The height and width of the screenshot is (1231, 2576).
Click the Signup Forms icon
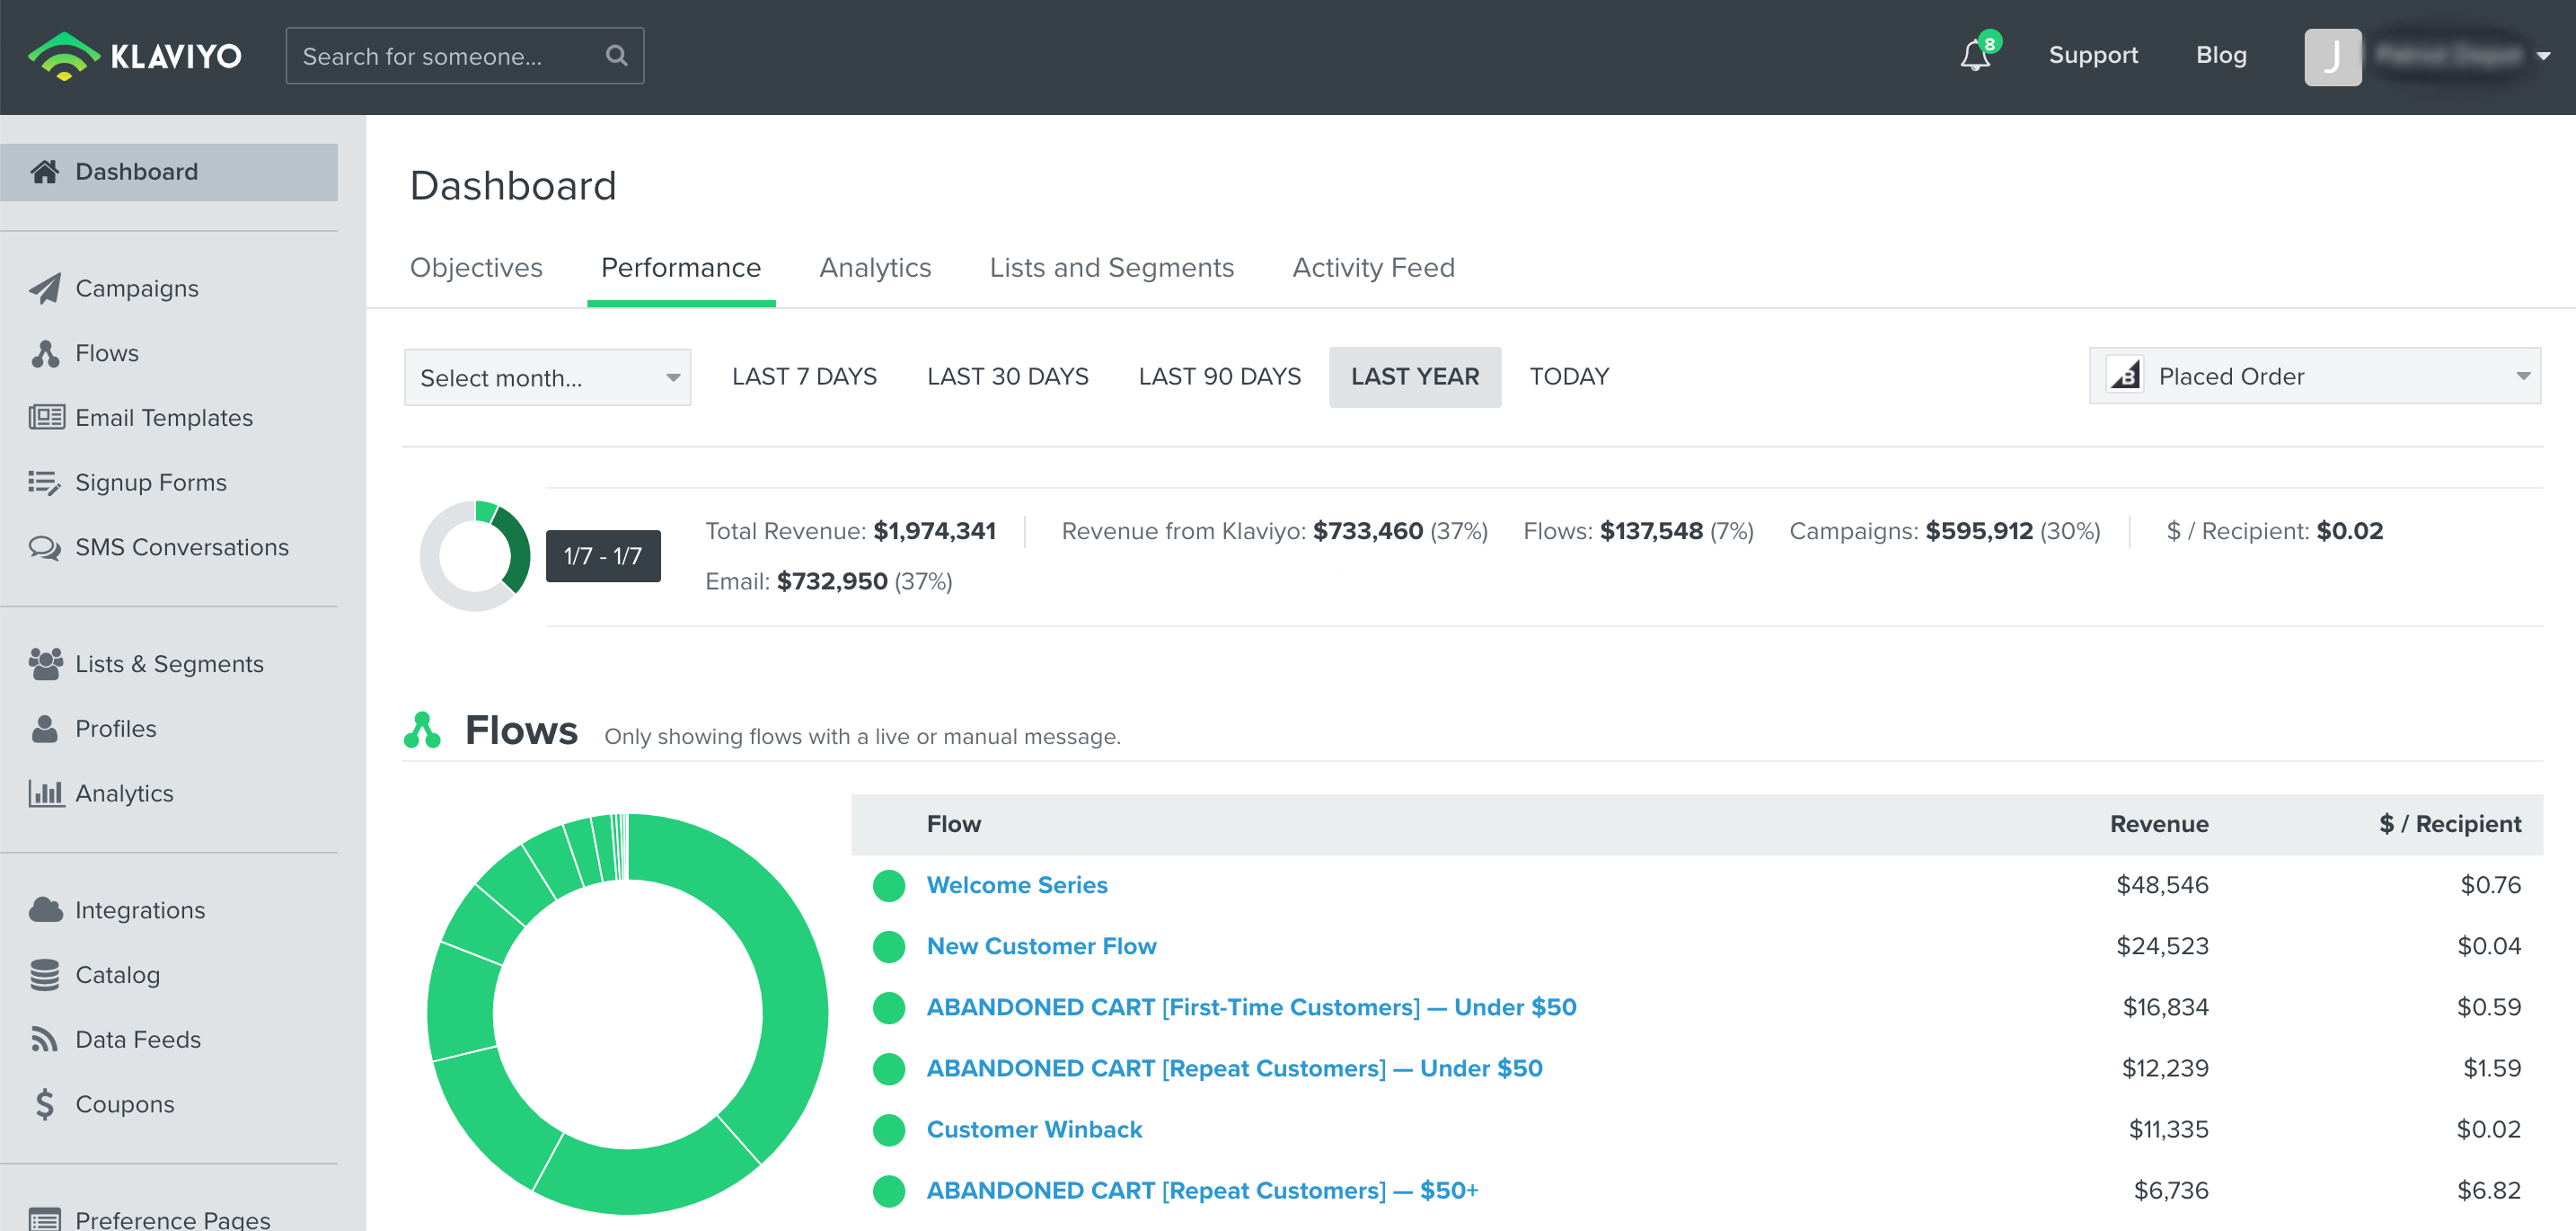point(45,482)
